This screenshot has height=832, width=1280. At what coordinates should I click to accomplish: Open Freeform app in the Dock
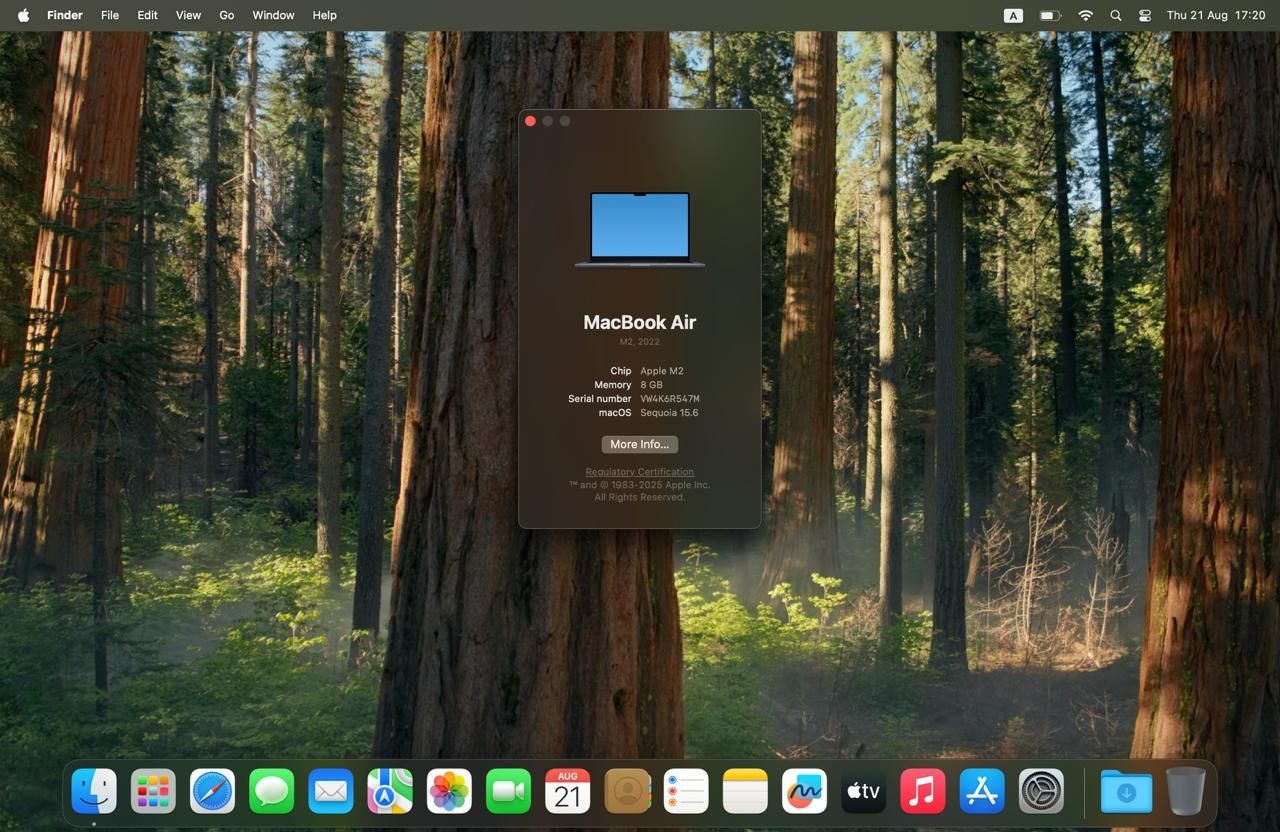[x=804, y=792]
